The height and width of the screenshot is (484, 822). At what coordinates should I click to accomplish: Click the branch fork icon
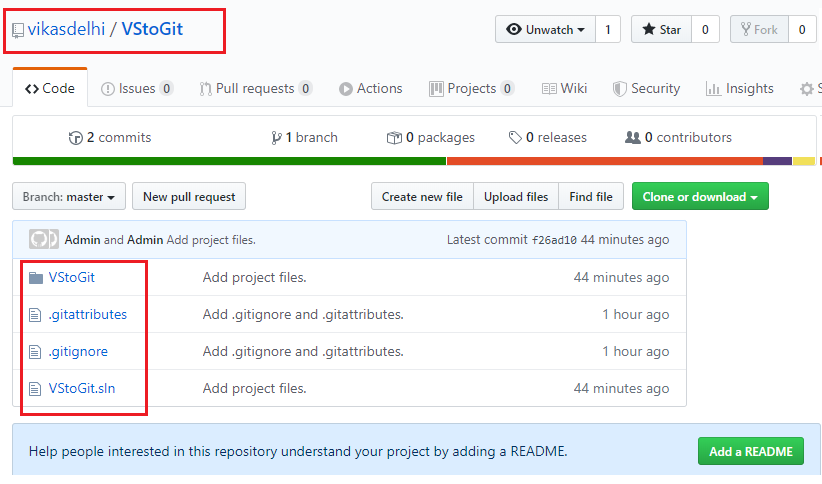tap(276, 138)
